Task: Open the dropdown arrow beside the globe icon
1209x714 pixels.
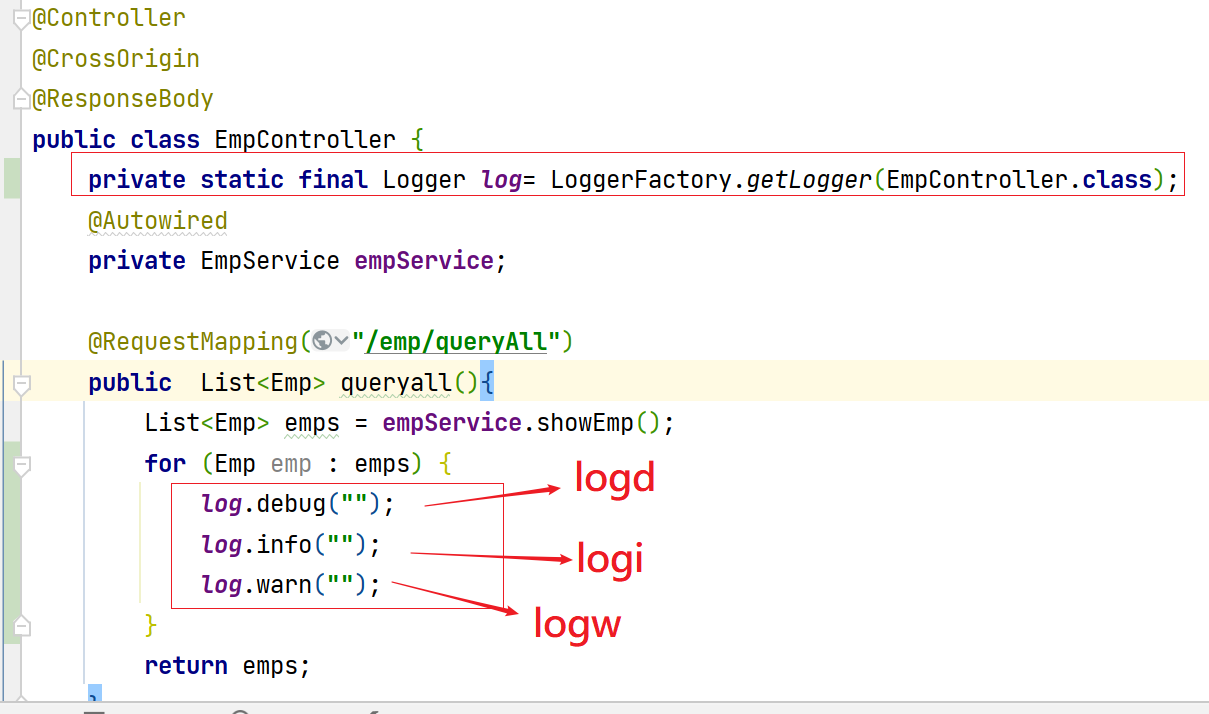Action: 341,342
